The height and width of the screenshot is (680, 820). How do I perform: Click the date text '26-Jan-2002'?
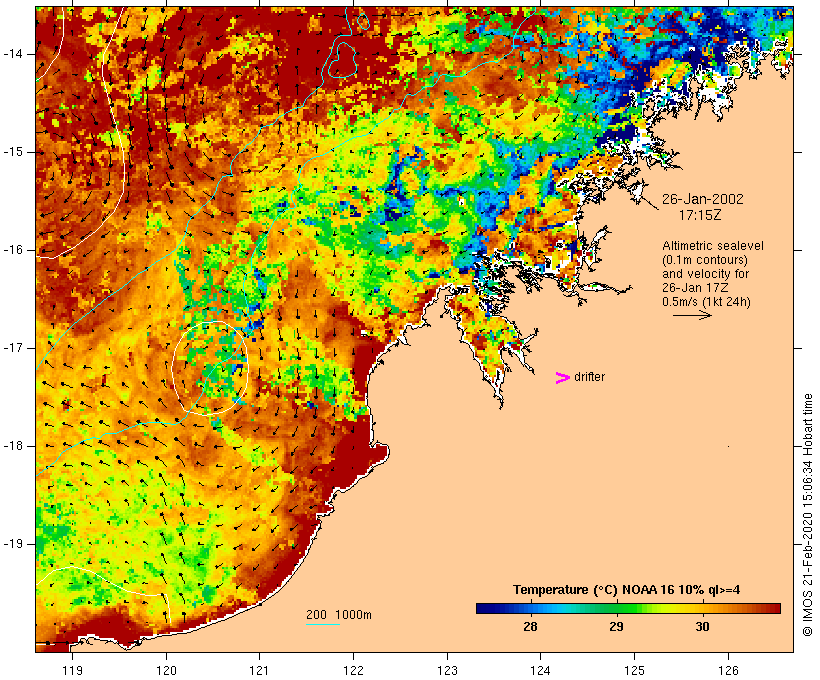coord(702,199)
